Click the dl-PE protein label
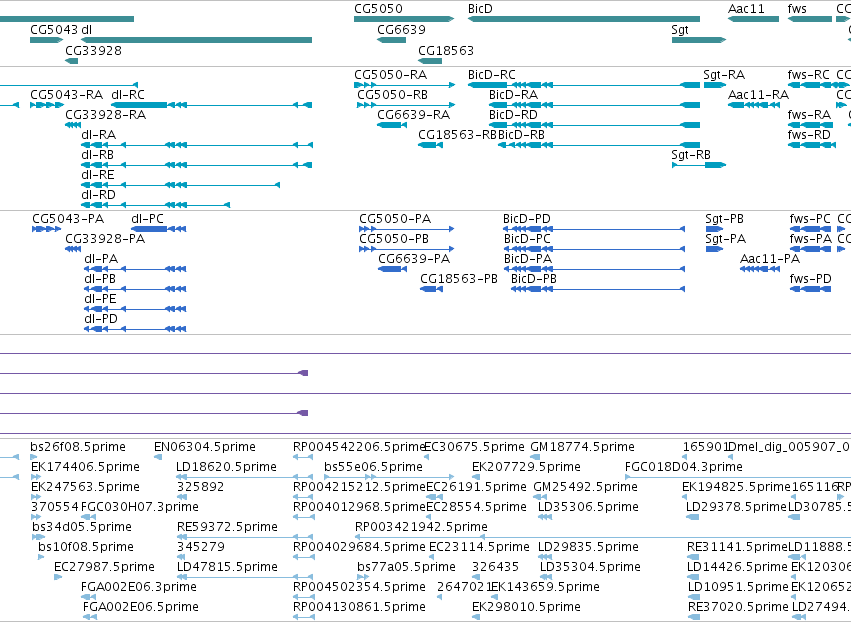This screenshot has height=622, width=851. click(100, 299)
